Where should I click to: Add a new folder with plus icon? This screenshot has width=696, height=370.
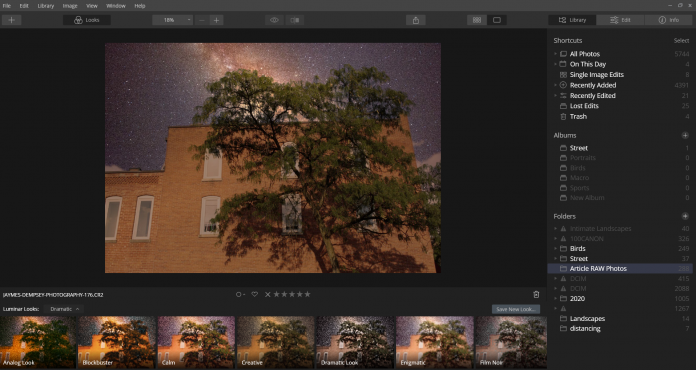685,216
